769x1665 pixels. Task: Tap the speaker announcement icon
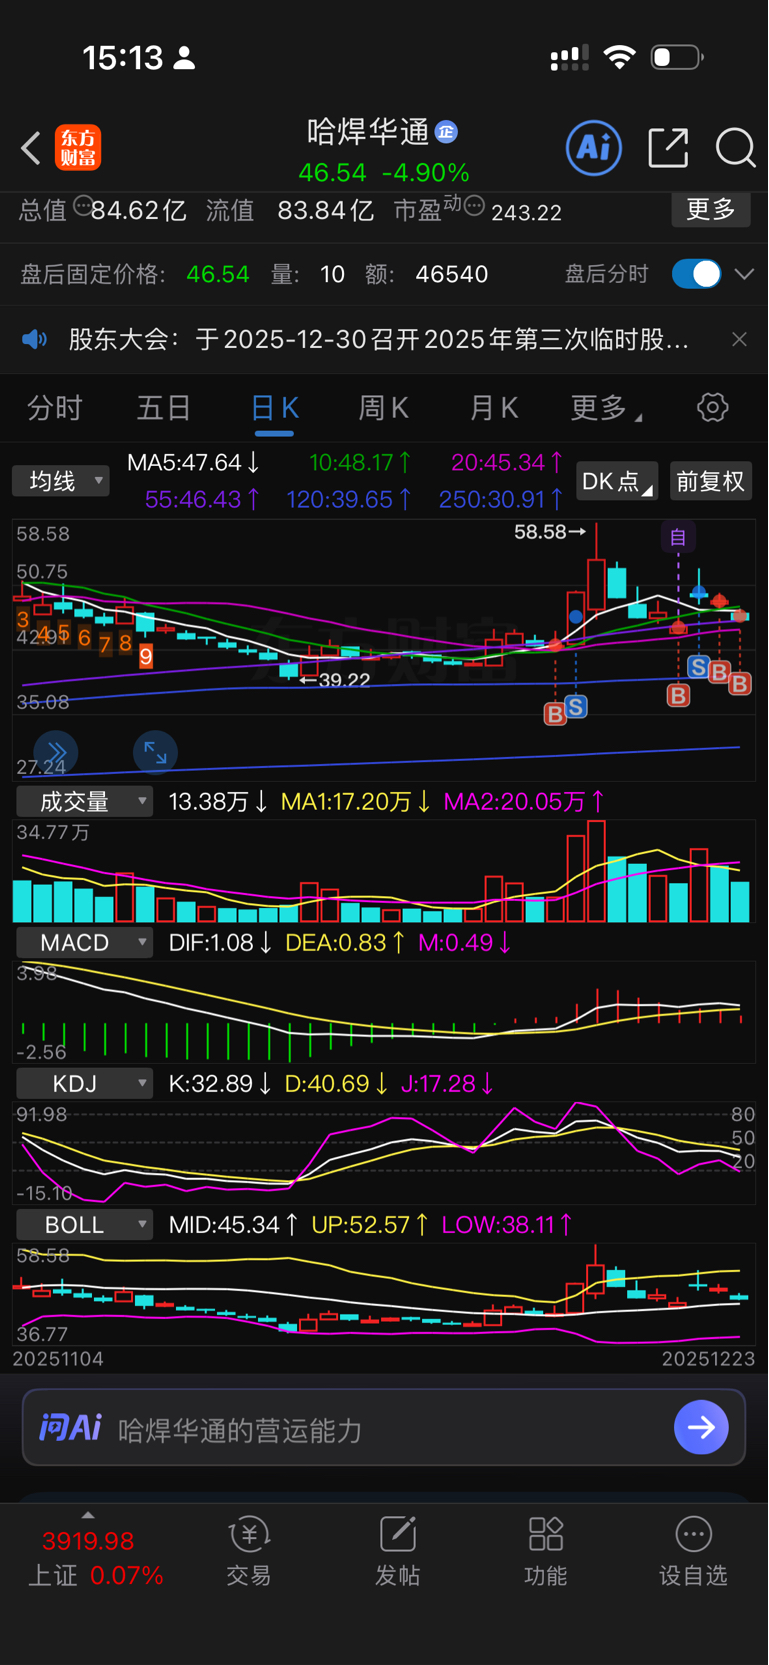(x=35, y=340)
